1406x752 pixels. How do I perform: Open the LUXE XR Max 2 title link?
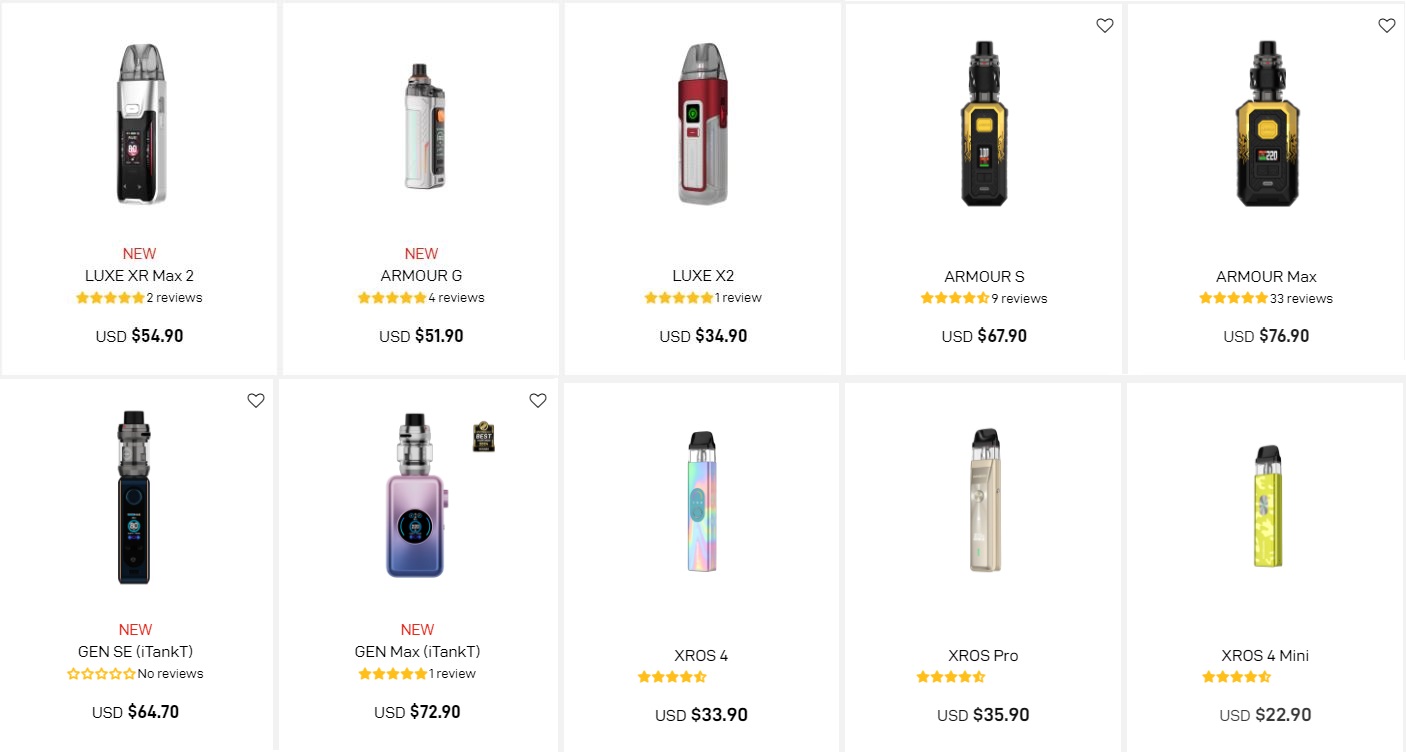139,276
